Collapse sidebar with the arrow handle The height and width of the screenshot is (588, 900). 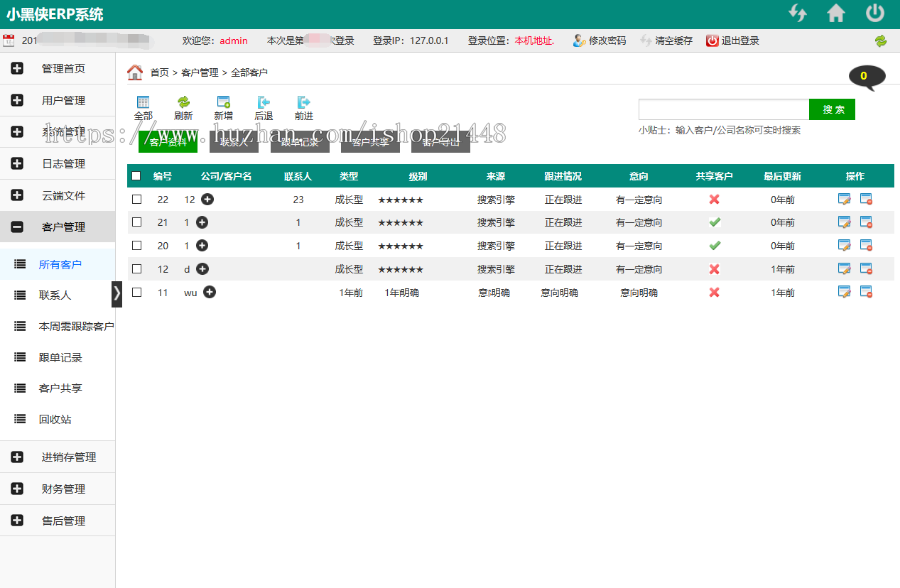point(117,294)
